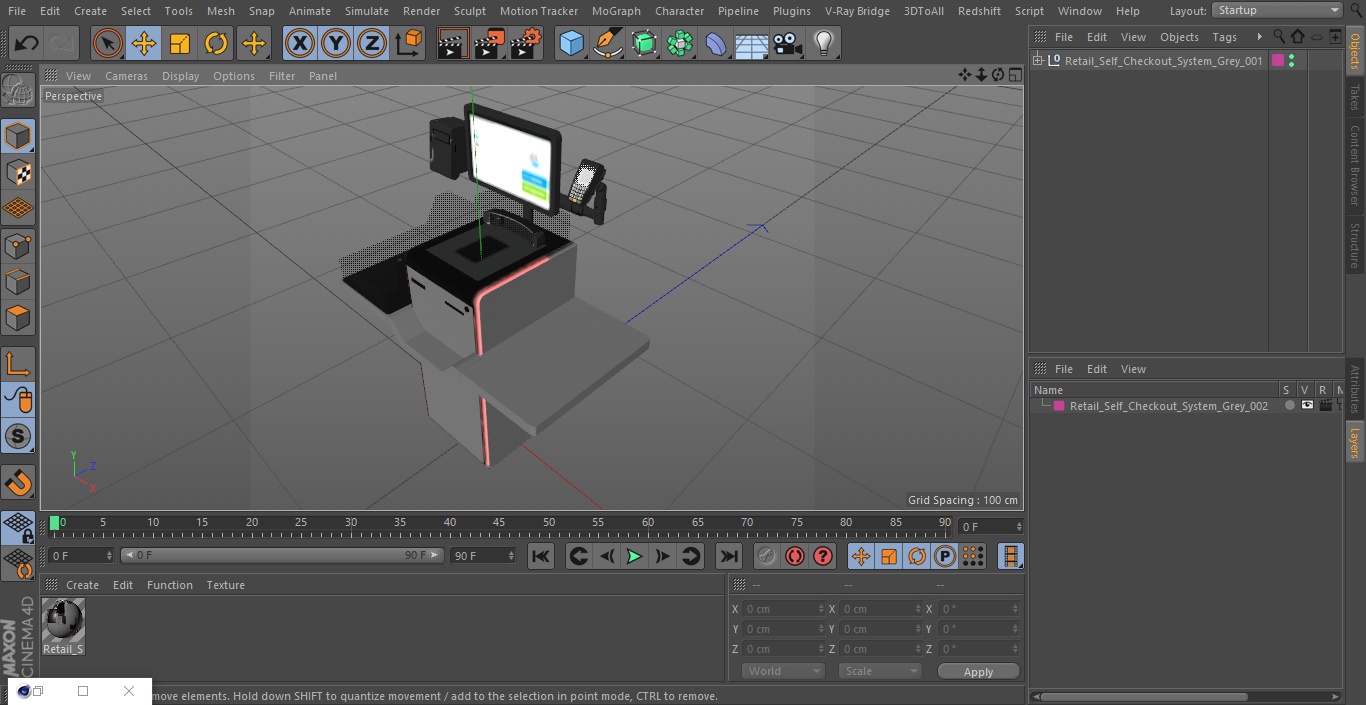
Task: Enable the Axis tool
Action: (x=18, y=364)
